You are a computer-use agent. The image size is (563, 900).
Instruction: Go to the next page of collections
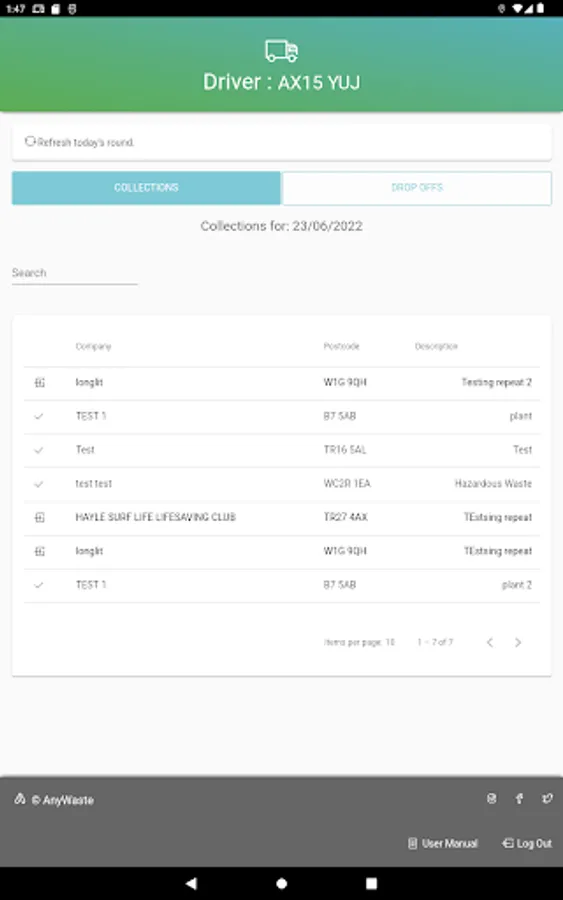coord(518,642)
